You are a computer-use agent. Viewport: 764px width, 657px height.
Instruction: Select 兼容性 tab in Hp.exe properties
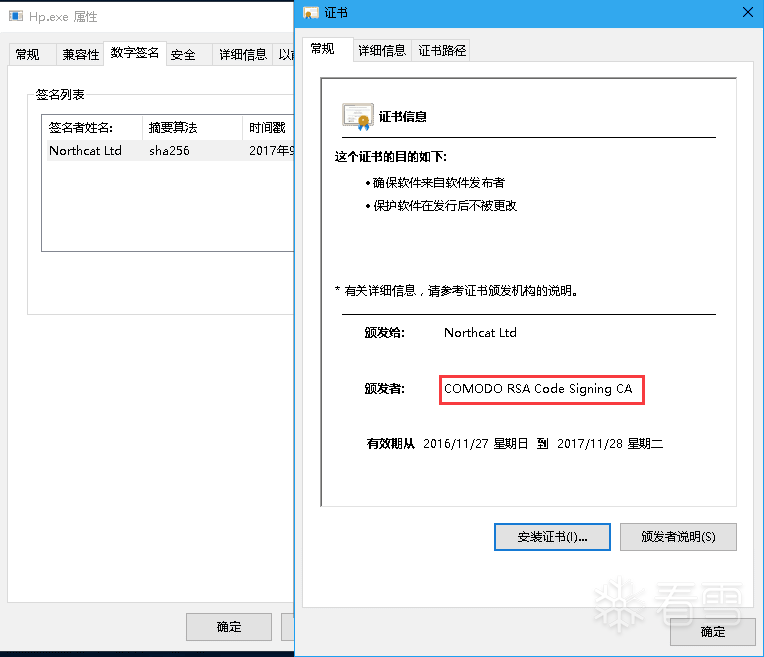[80, 54]
